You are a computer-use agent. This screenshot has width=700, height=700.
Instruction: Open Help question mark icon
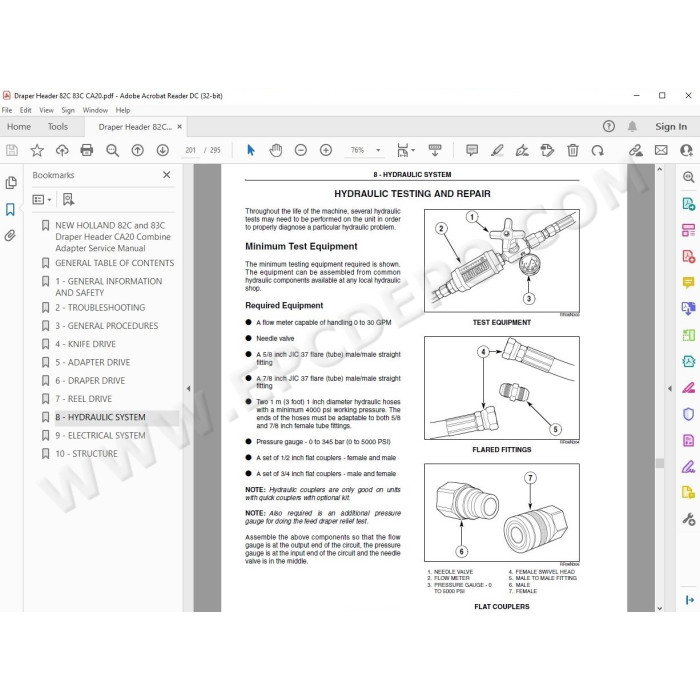click(x=608, y=126)
